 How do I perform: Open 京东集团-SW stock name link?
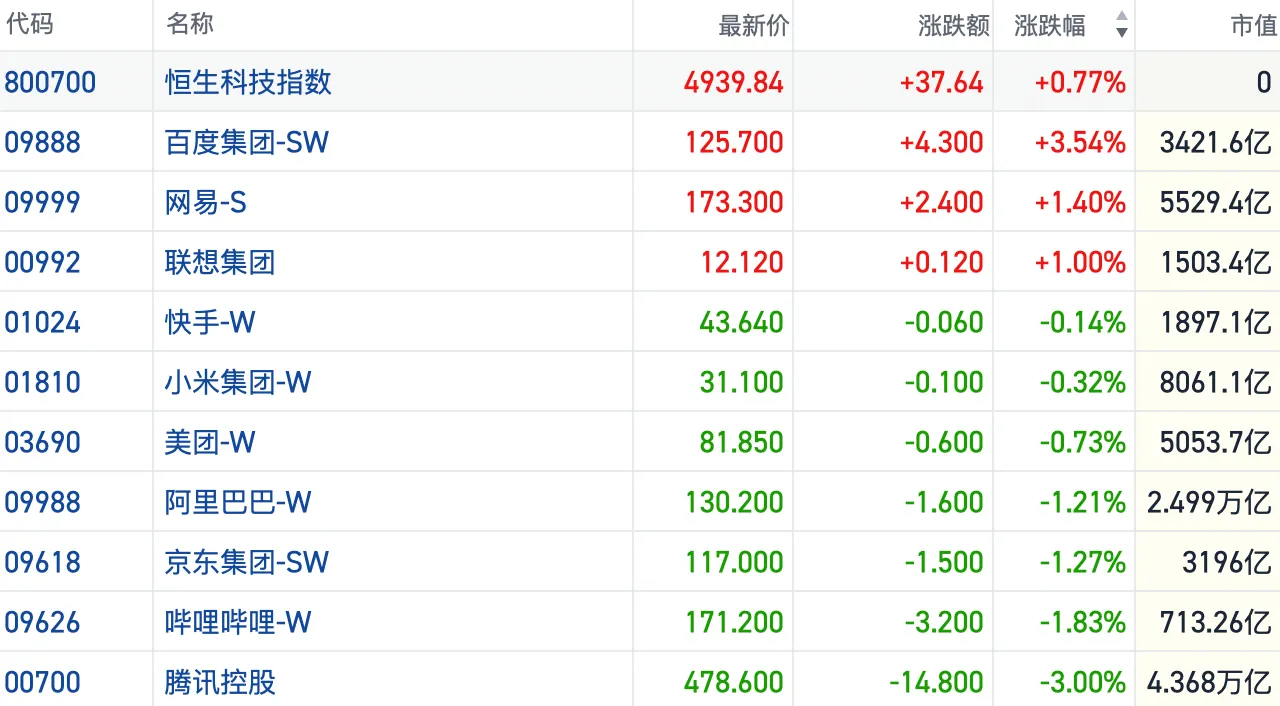(x=246, y=562)
